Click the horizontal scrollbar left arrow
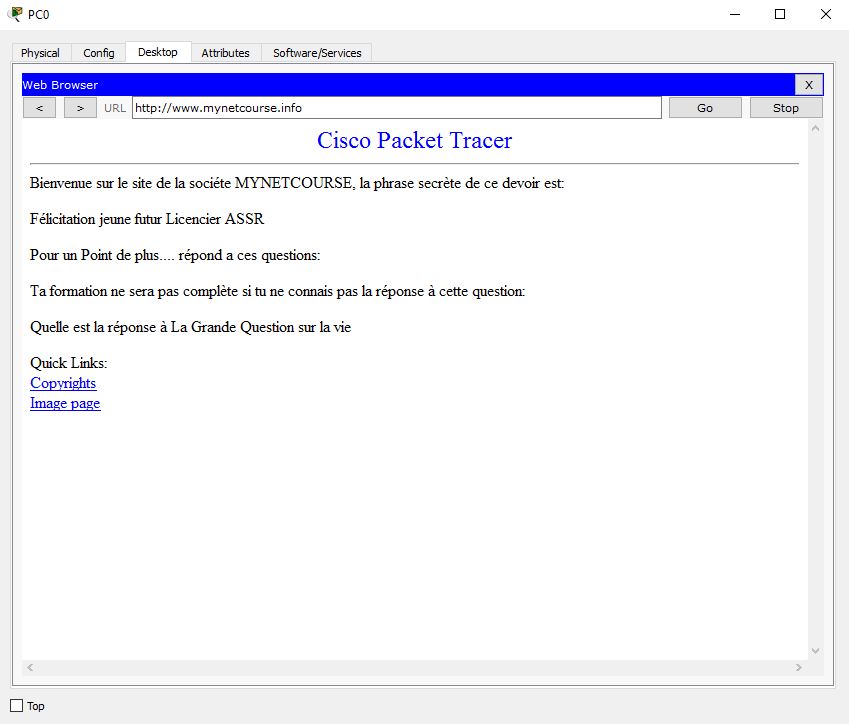This screenshot has height=724, width=849. pos(30,667)
